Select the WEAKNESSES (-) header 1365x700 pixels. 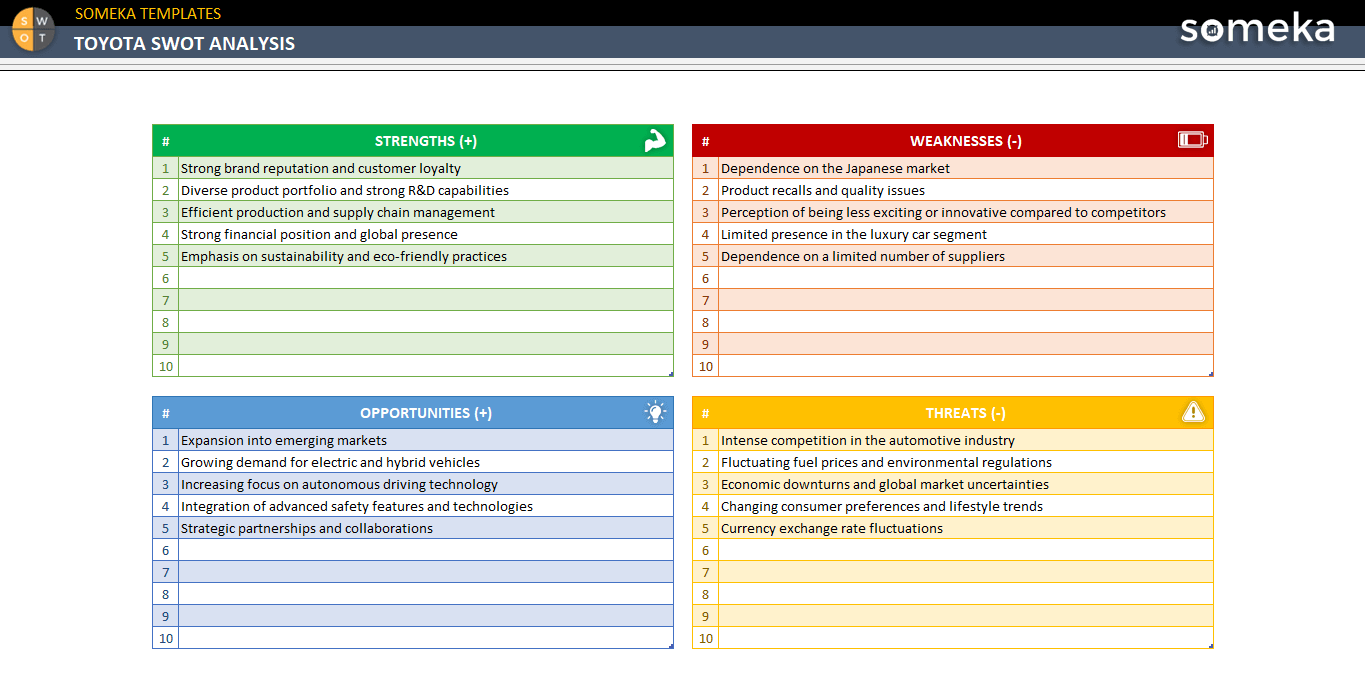pos(966,141)
